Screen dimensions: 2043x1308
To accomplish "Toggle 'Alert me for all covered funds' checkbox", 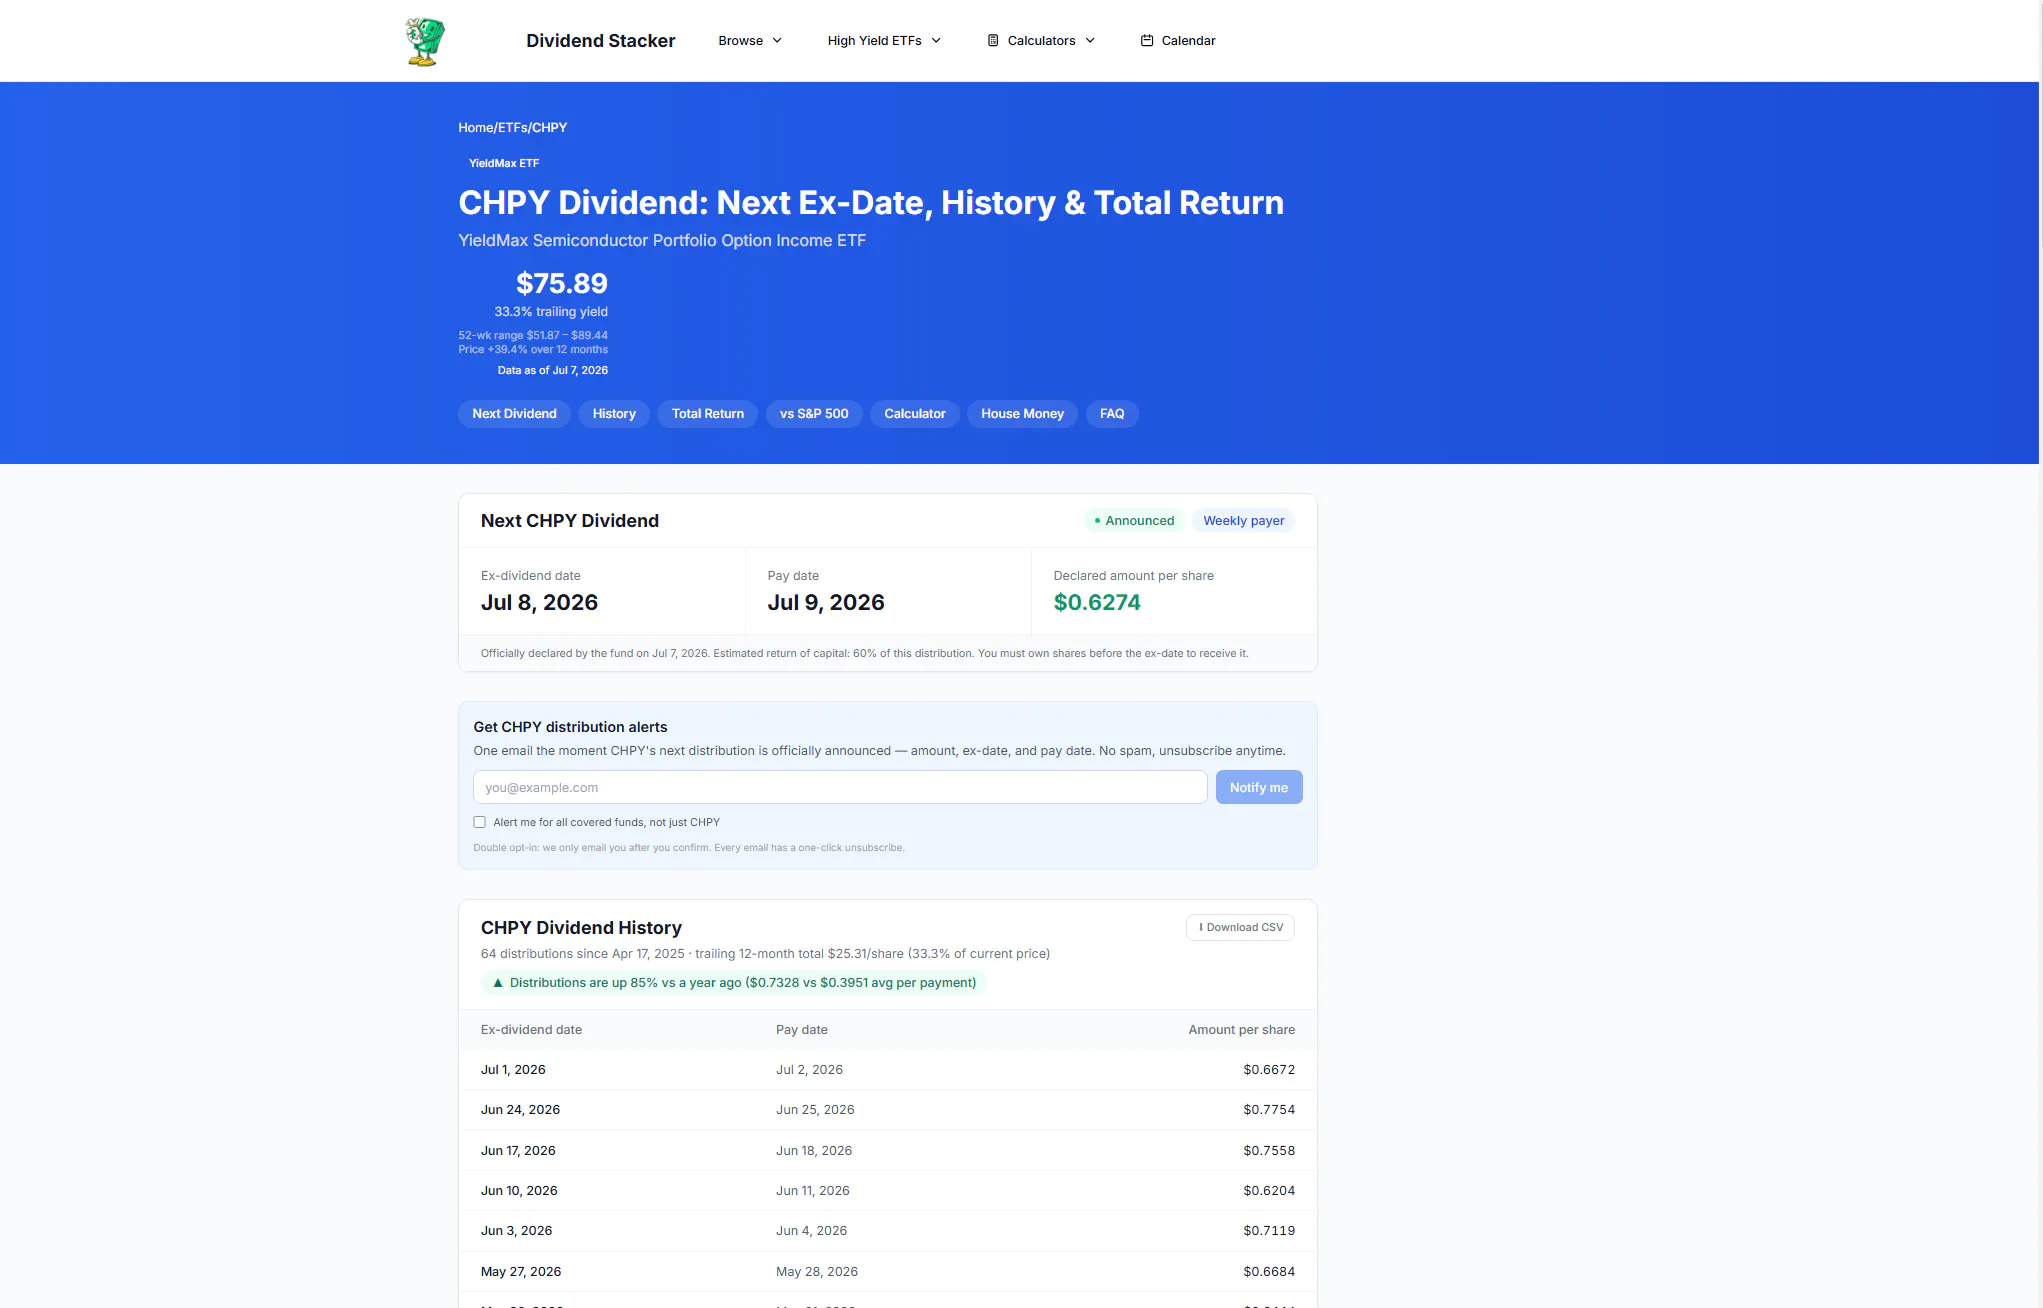I will (480, 822).
